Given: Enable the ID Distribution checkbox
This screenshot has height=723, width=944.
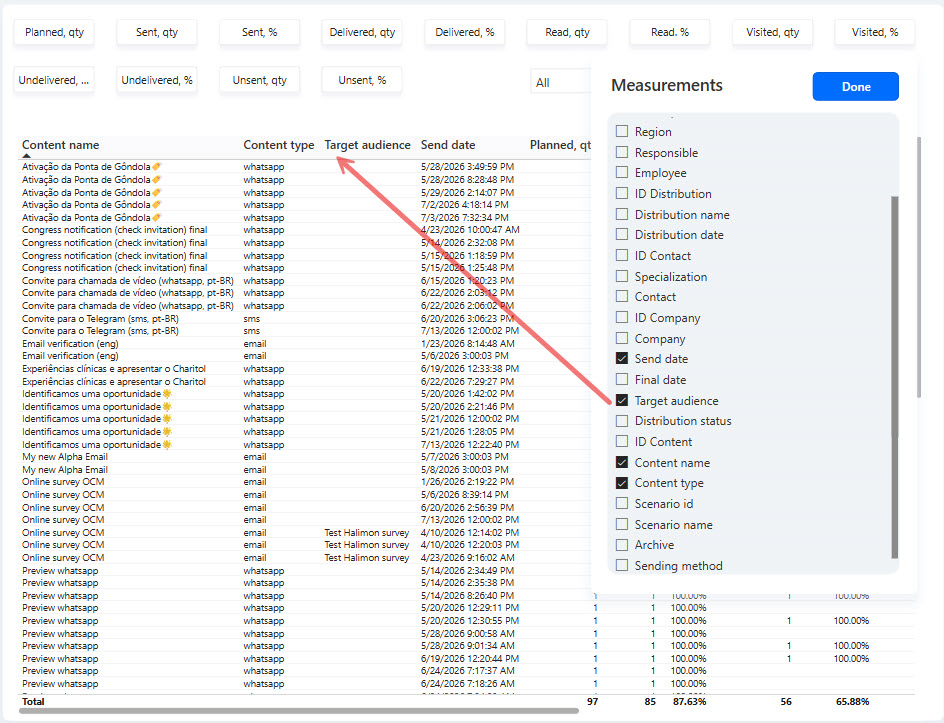Looking at the screenshot, I should [x=622, y=194].
